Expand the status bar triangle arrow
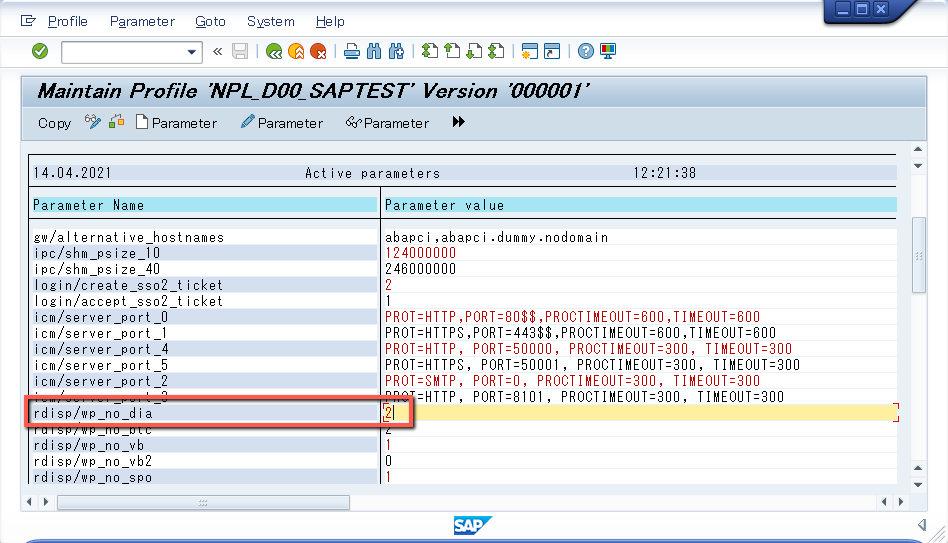 tap(921, 525)
